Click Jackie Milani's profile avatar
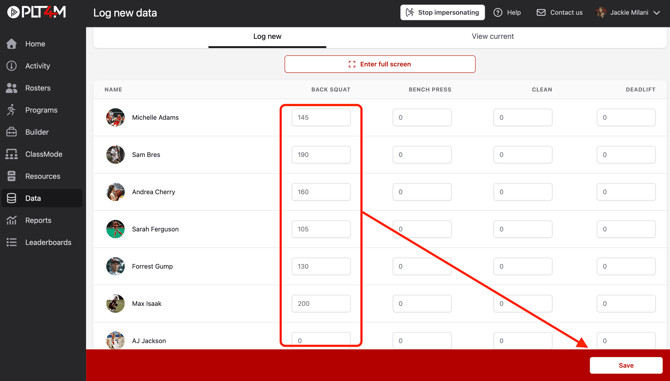This screenshot has width=670, height=381. (x=601, y=12)
